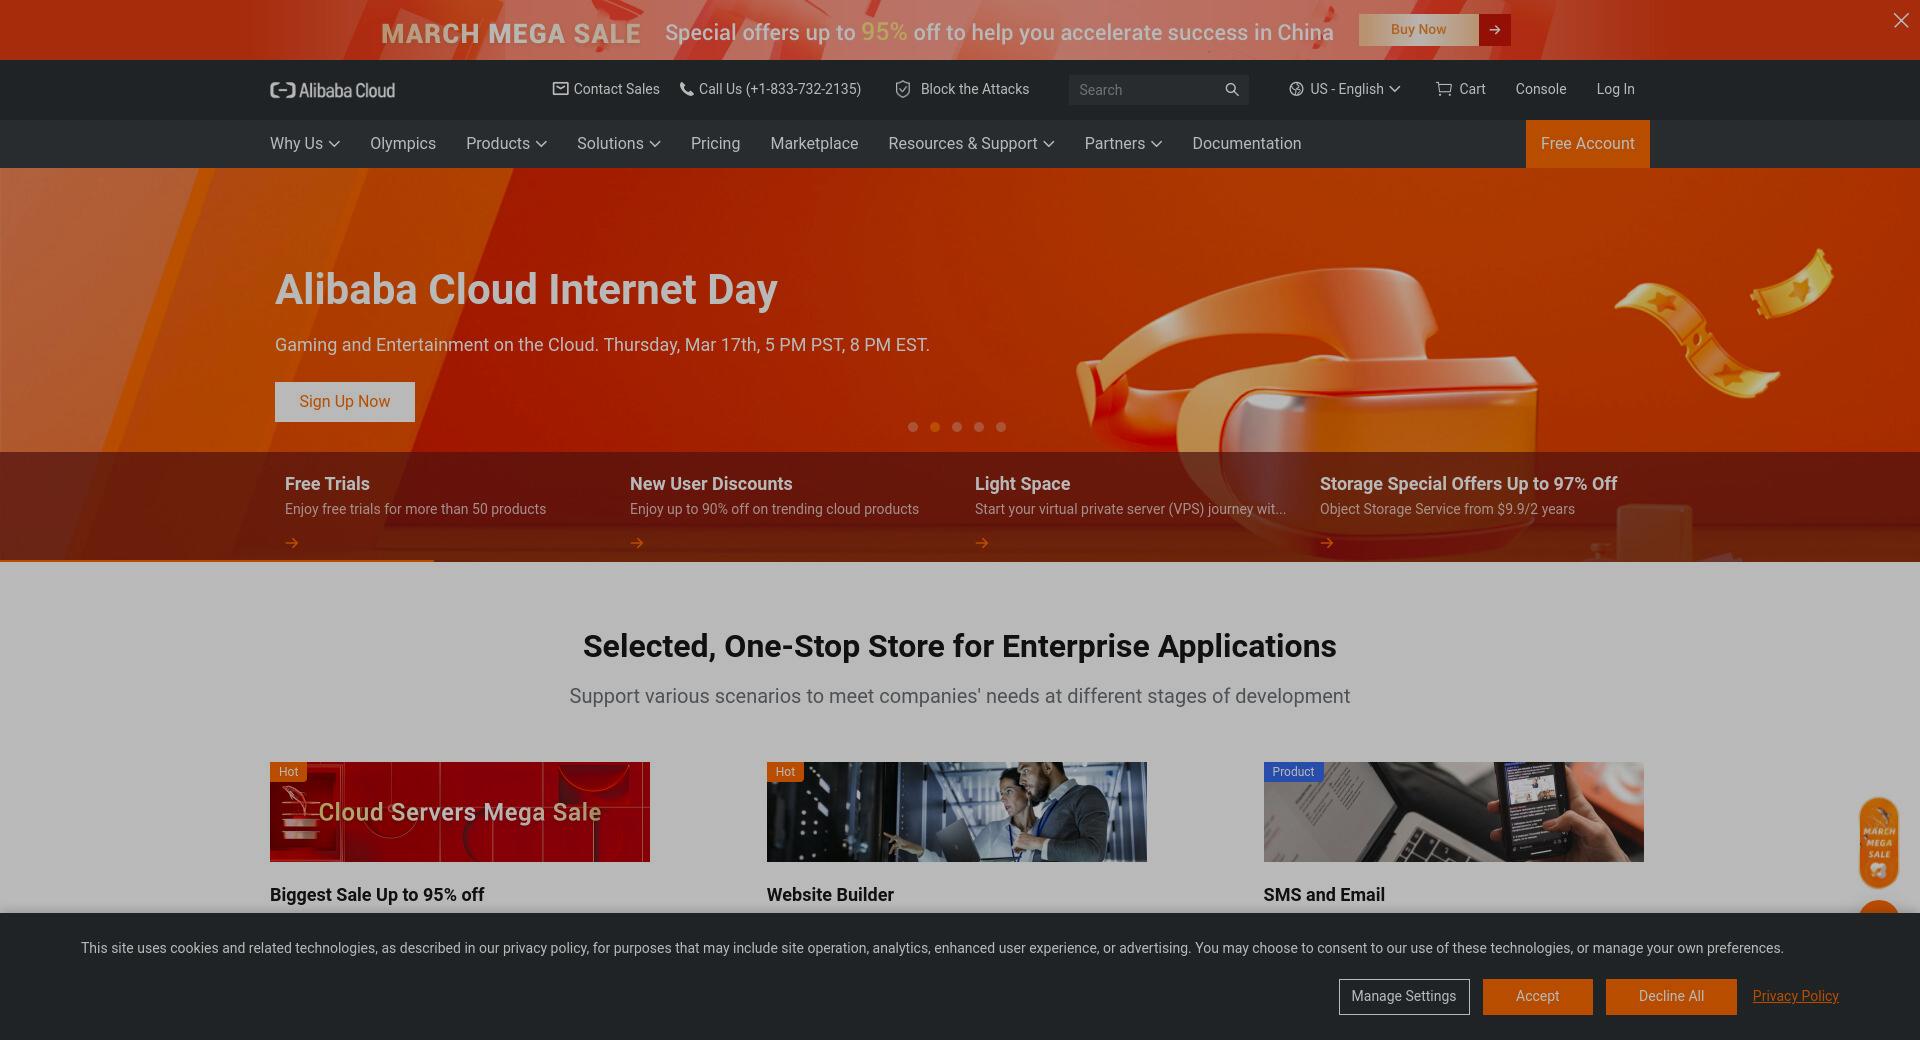Click the floating March Mega Sale badge
Viewport: 1920px width, 1040px height.
1878,843
